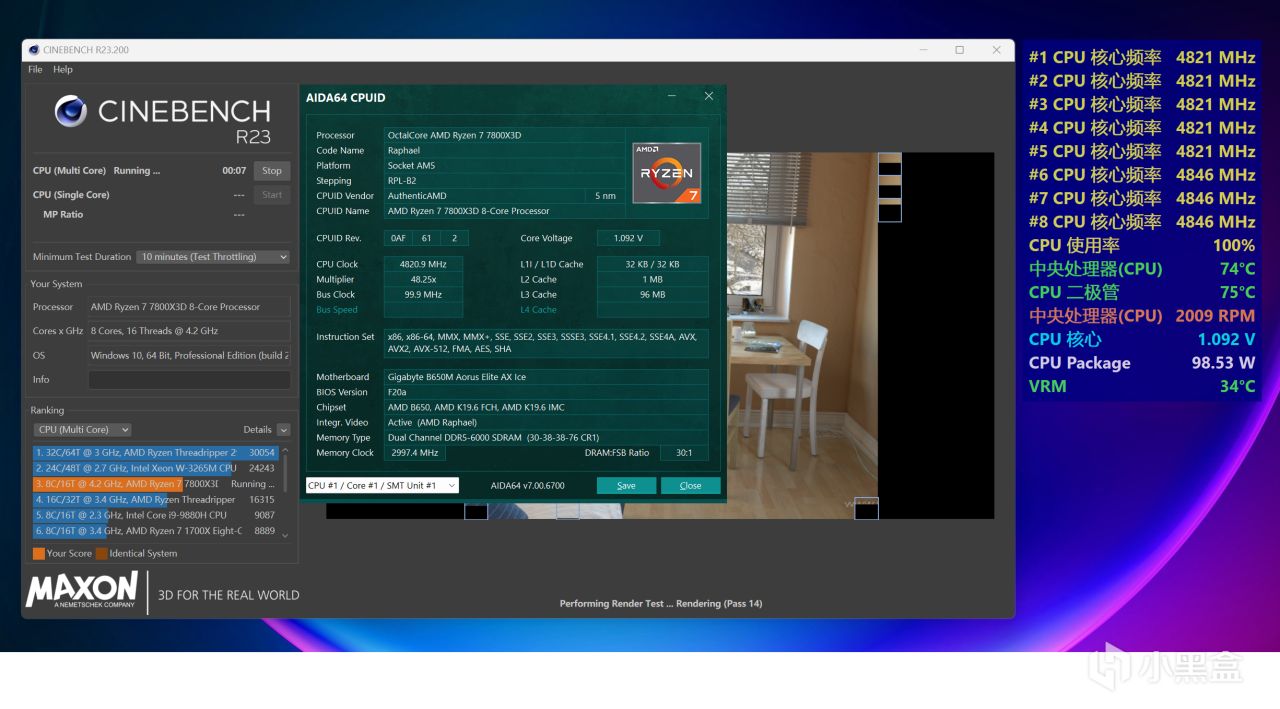Click the VRM 34°C reading
The height and width of the screenshot is (709, 1280).
click(x=1142, y=386)
